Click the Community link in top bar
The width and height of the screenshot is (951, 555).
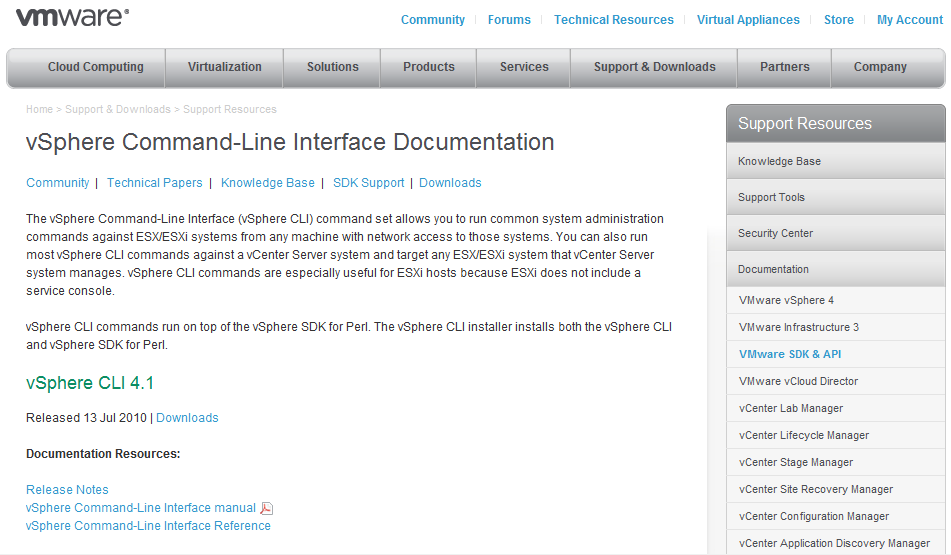tap(433, 20)
